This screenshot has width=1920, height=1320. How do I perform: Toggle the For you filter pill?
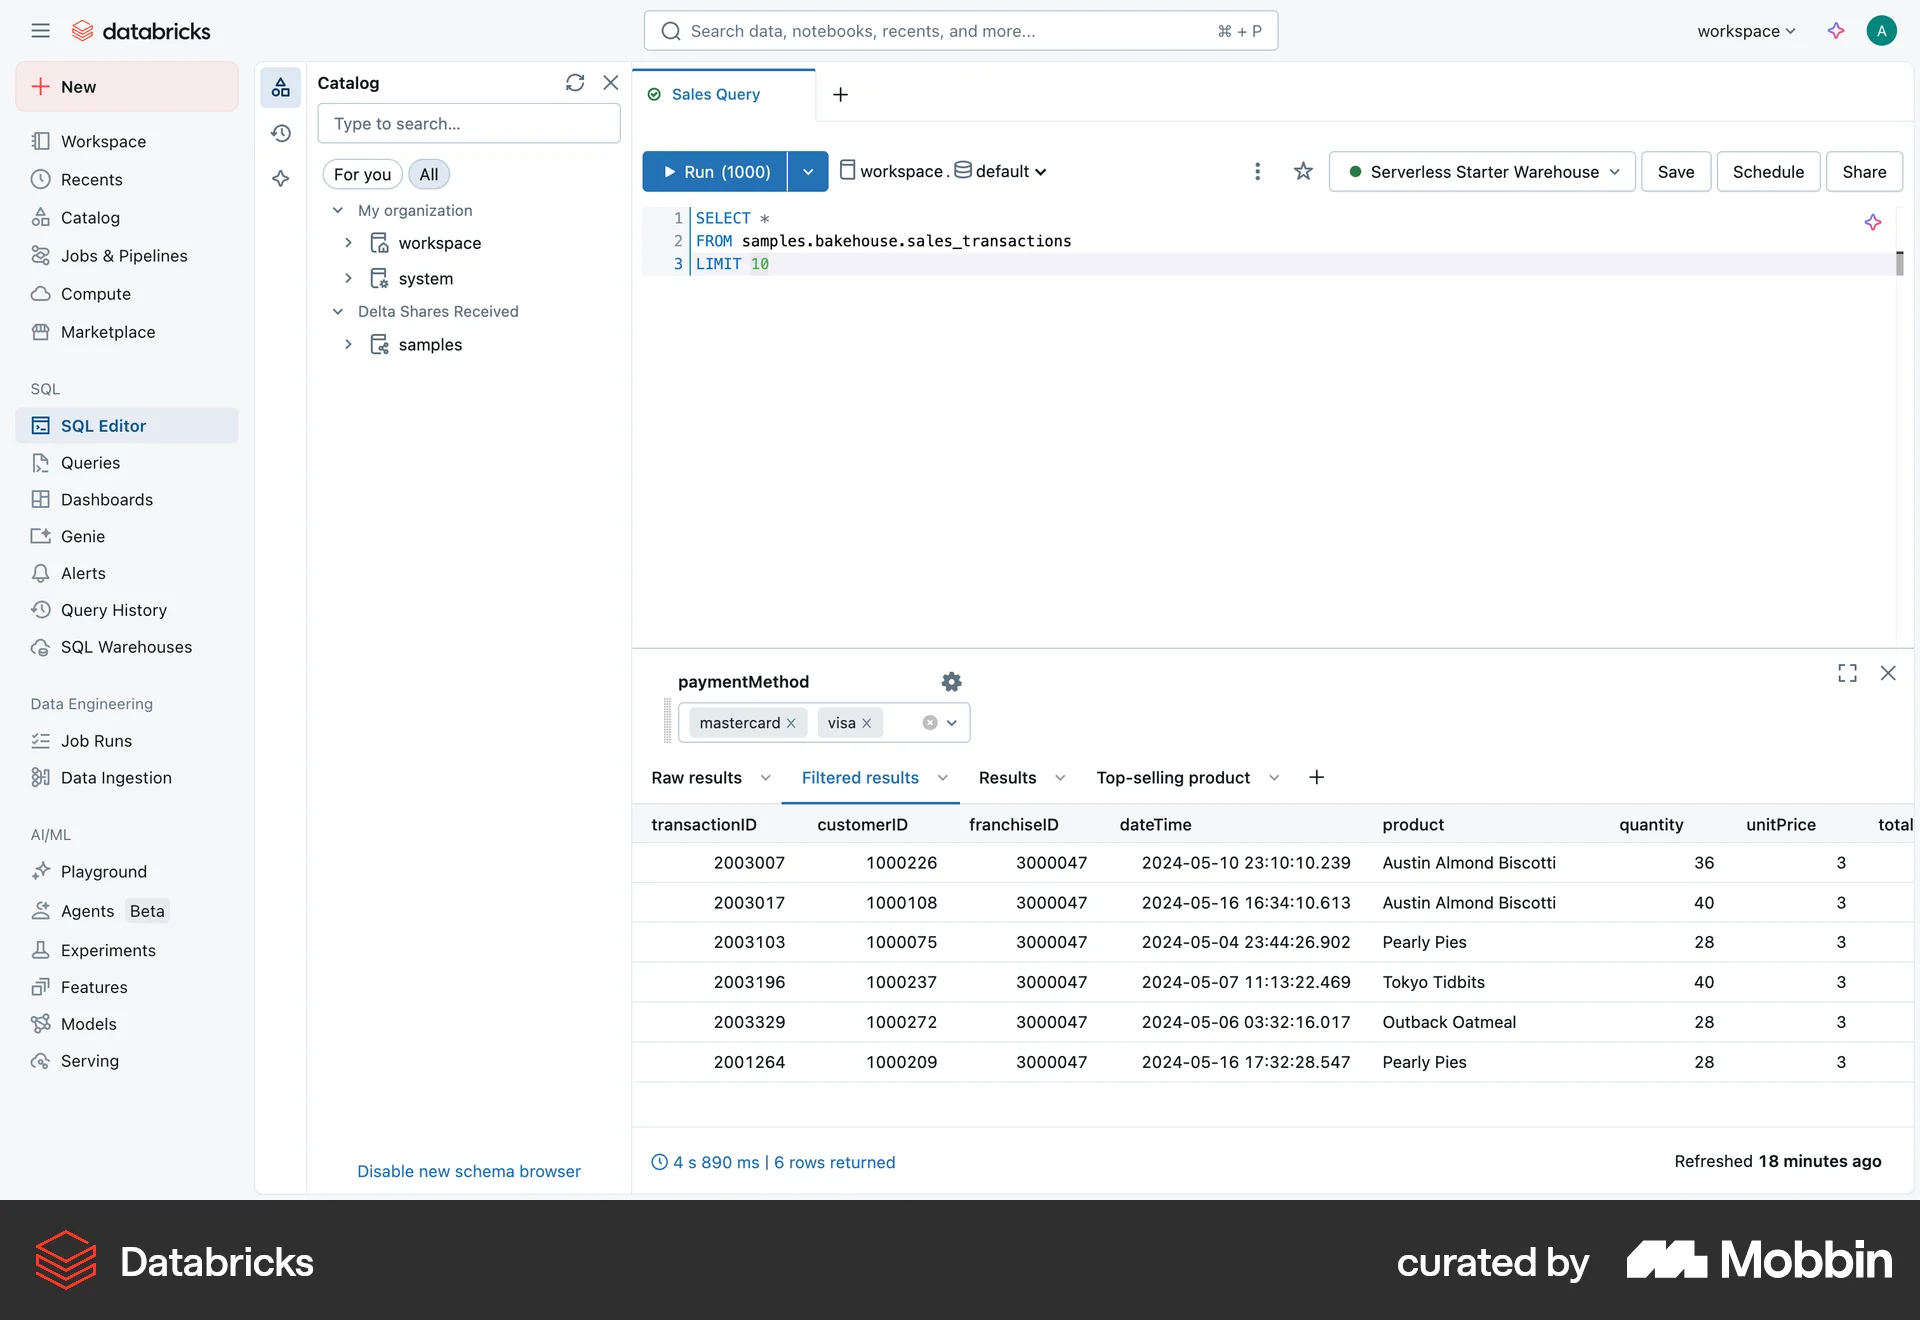pyautogui.click(x=362, y=175)
